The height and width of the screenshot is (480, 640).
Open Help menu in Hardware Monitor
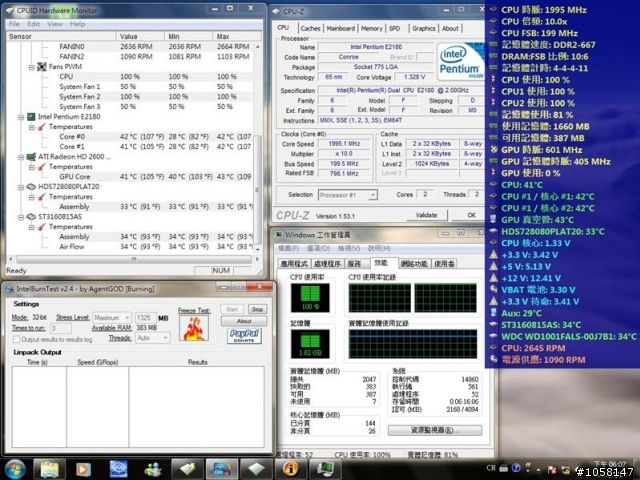point(78,24)
